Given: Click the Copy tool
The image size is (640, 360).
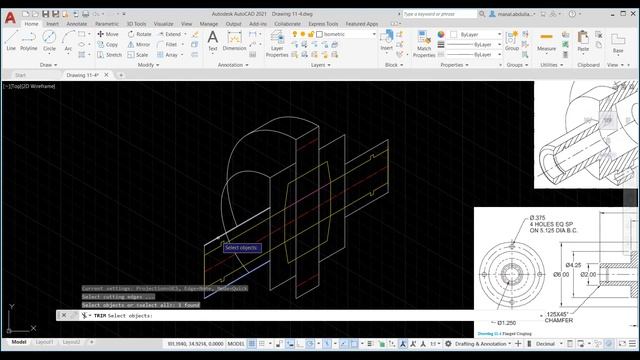Looking at the screenshot, I should (x=108, y=44).
